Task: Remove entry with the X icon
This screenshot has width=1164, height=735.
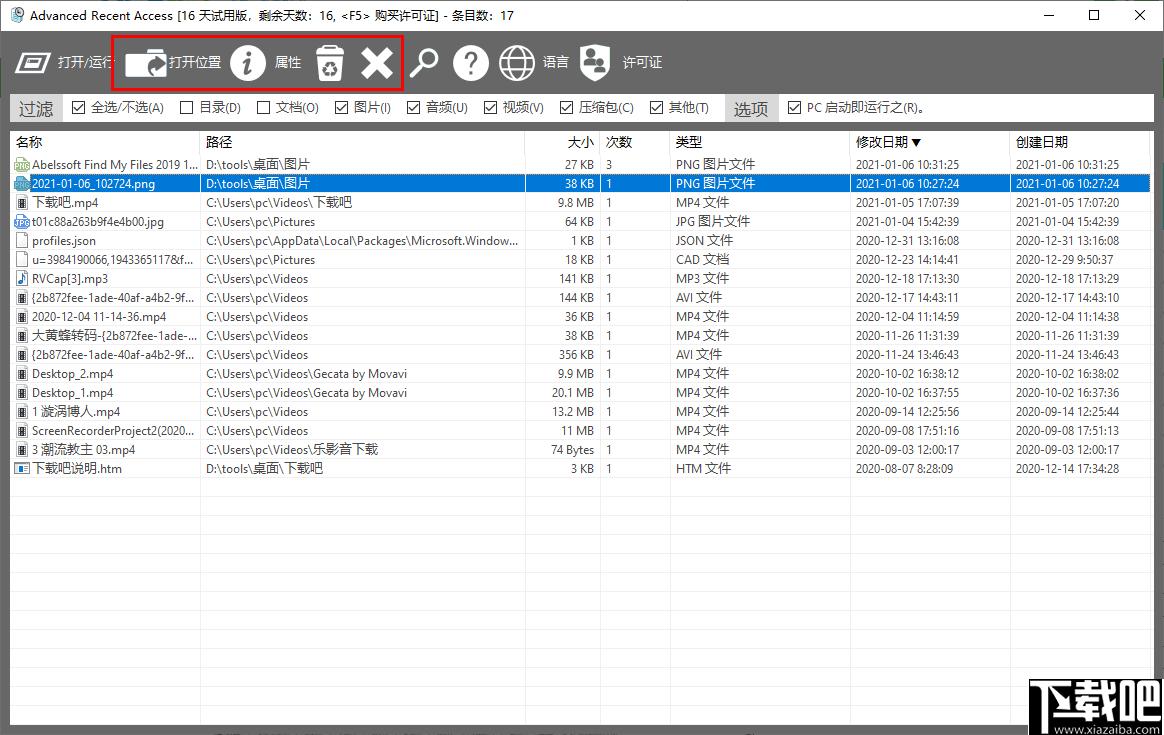Action: (x=377, y=63)
